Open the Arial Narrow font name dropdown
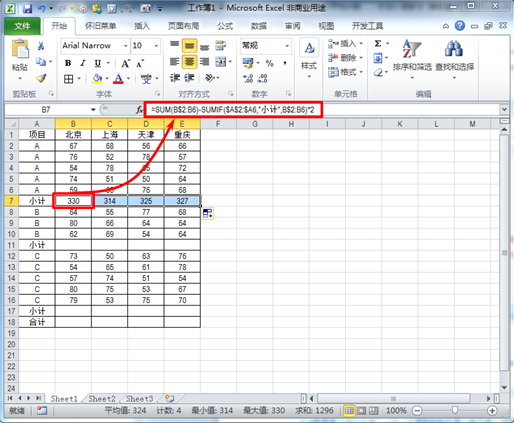514x424 pixels. point(126,46)
